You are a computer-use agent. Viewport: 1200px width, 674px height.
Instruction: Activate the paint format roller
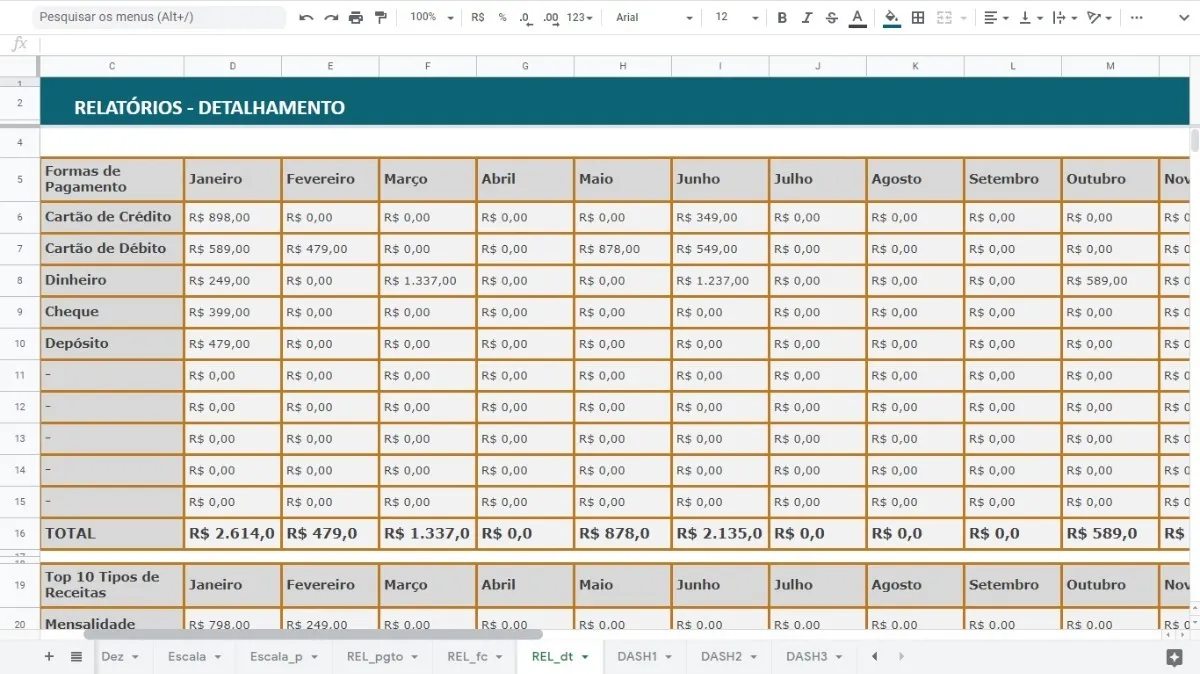click(x=380, y=18)
